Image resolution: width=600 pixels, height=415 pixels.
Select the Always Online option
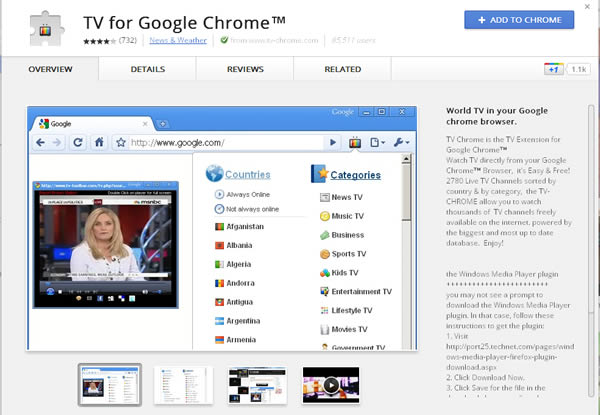click(242, 194)
